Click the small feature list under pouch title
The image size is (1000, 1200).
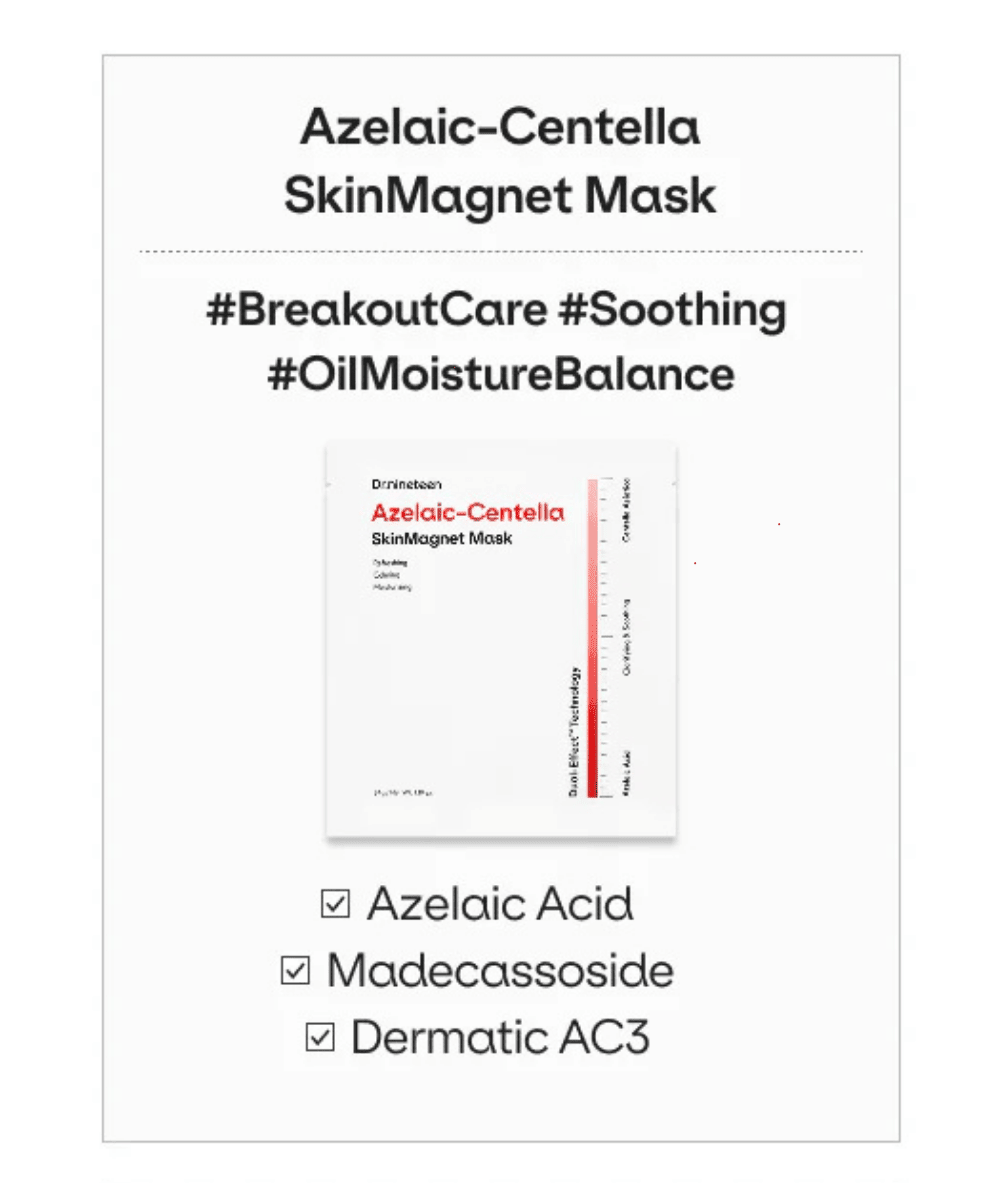click(391, 575)
